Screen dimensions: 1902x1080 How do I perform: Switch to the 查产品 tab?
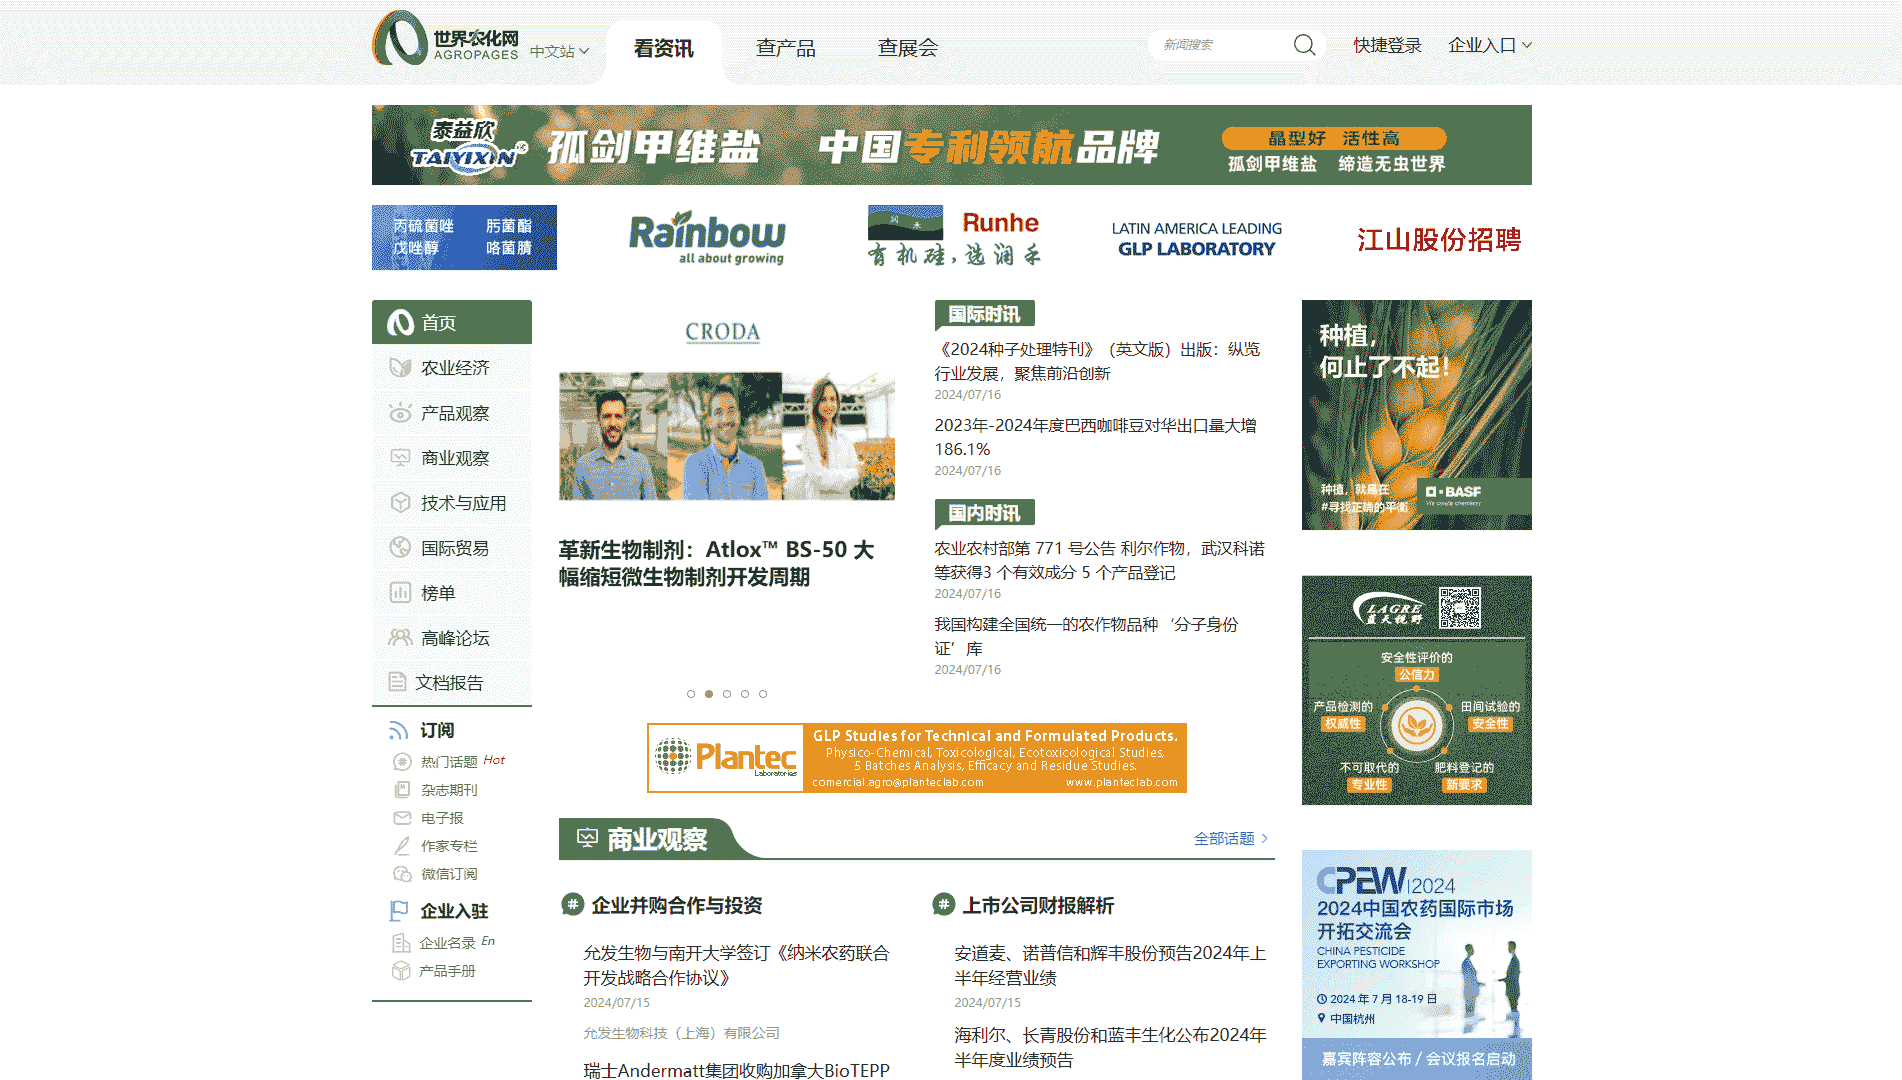[x=786, y=48]
